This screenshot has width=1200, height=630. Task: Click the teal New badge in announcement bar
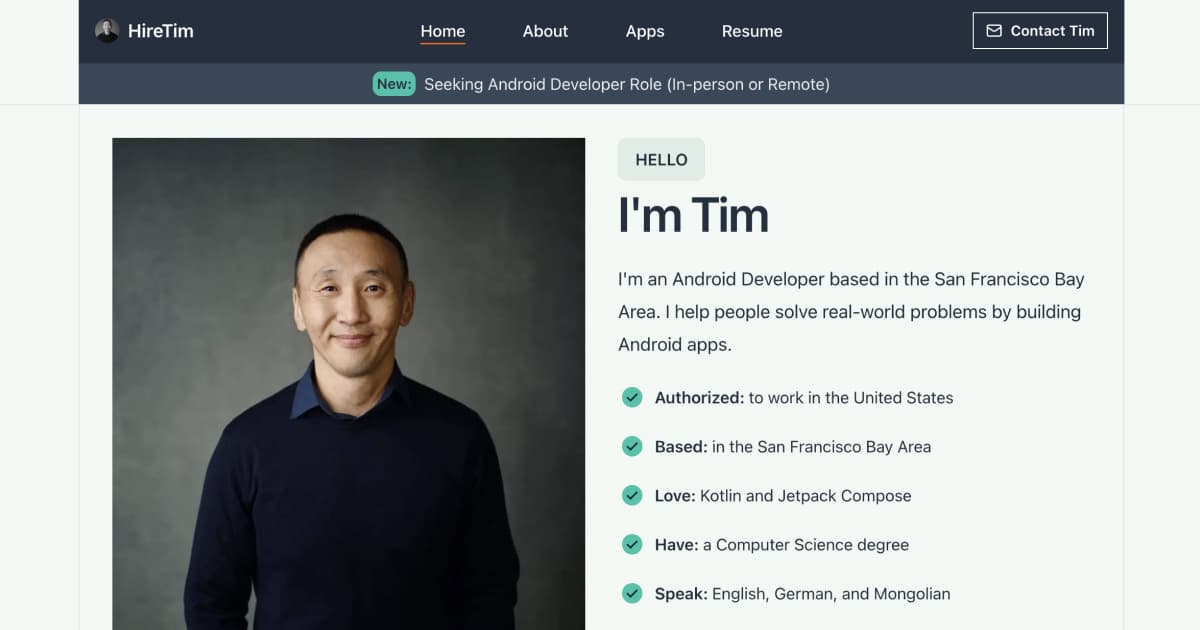pyautogui.click(x=394, y=84)
